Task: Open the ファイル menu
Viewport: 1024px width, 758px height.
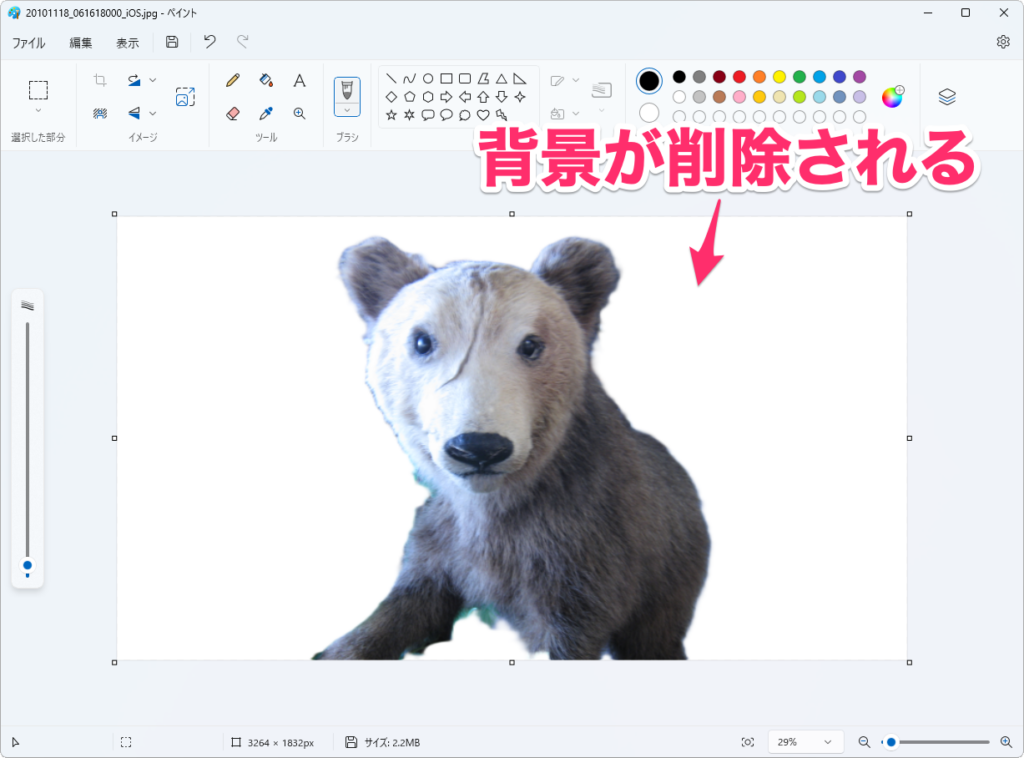Action: (x=28, y=43)
